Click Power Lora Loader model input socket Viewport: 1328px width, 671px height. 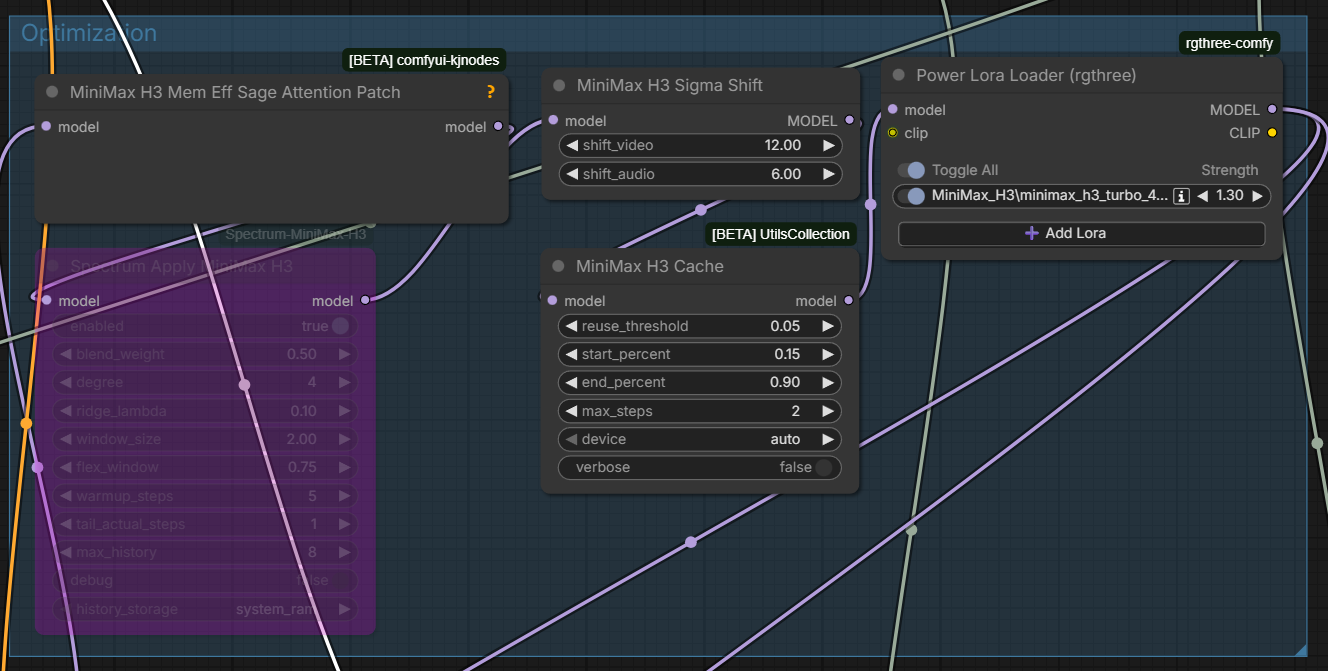pos(892,110)
